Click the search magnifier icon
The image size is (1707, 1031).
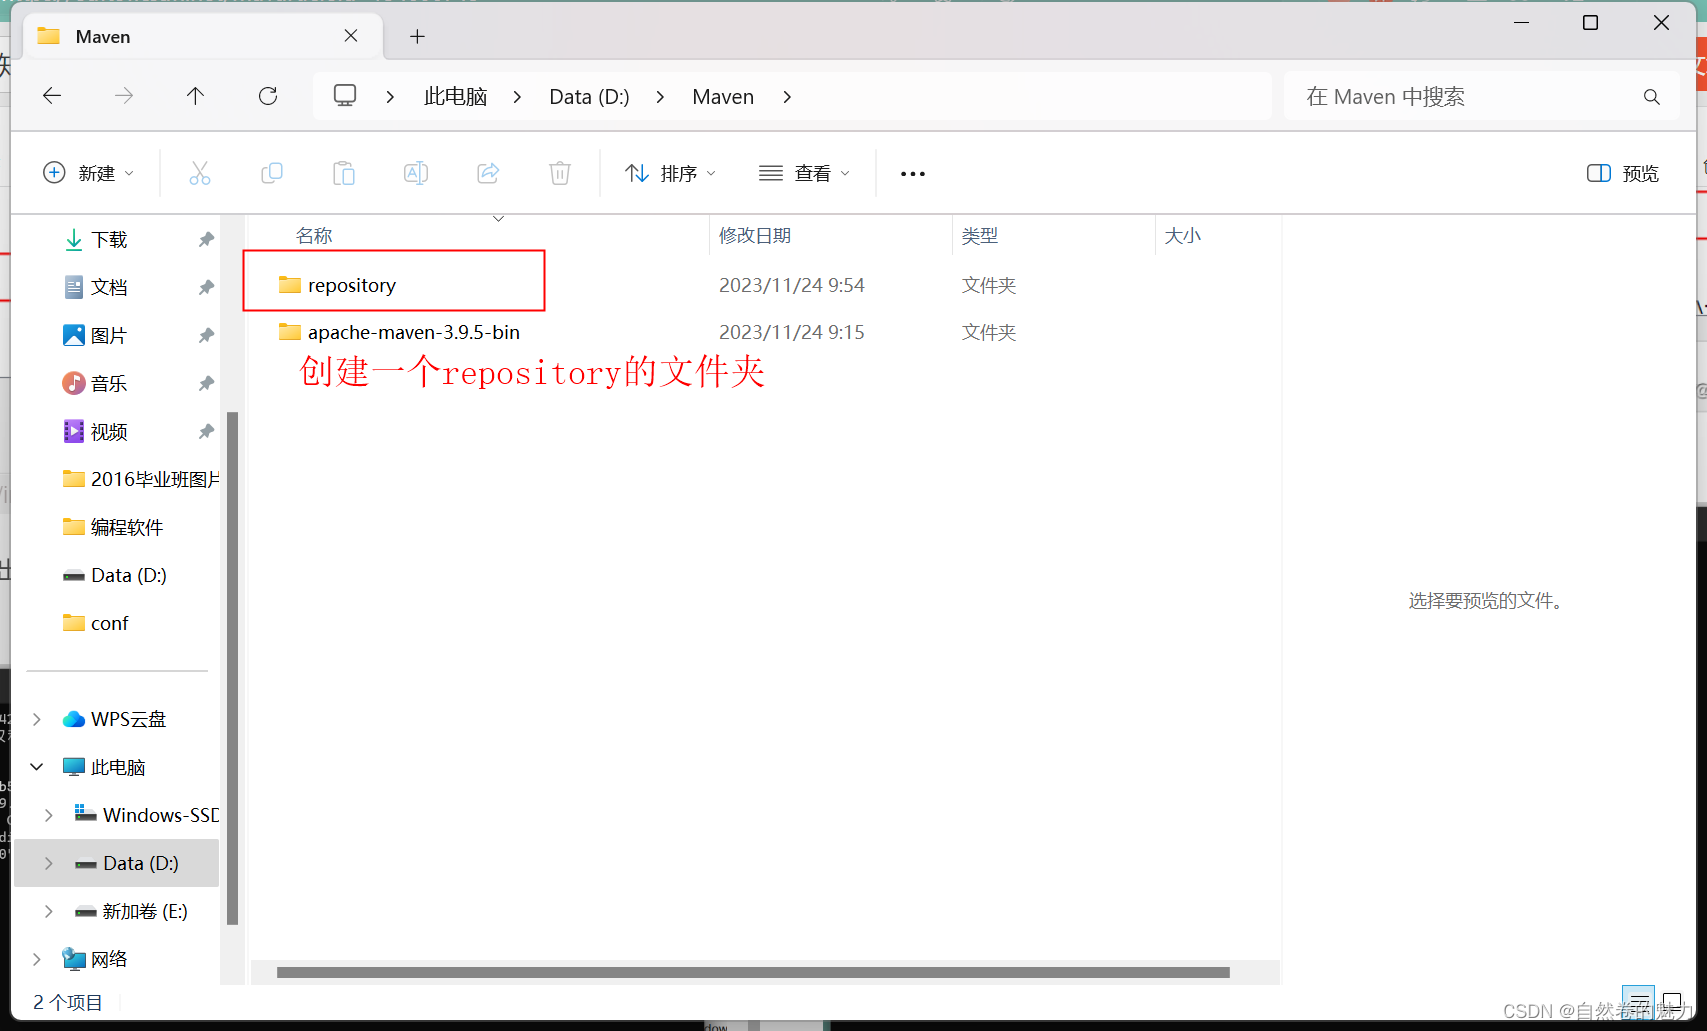coord(1651,97)
